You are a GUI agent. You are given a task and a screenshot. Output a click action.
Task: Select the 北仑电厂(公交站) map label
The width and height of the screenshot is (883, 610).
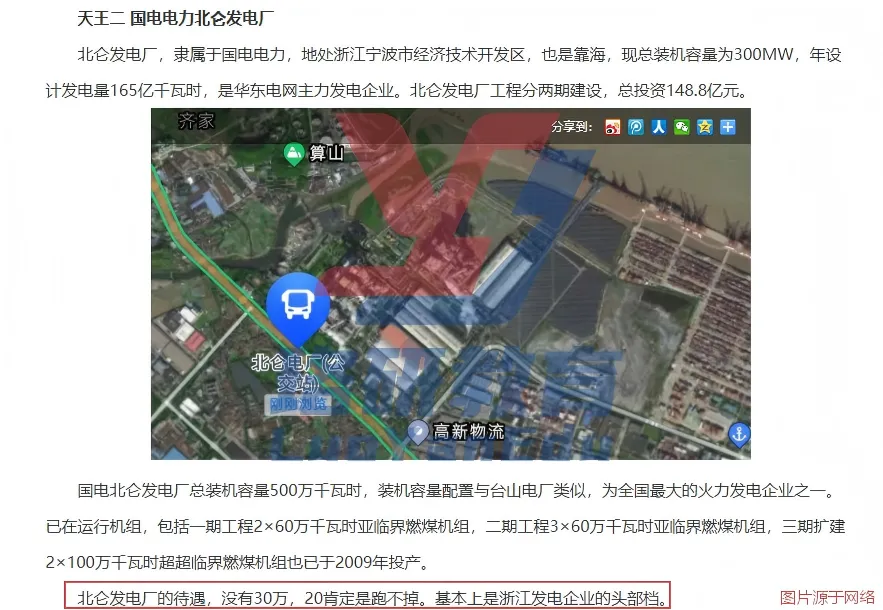coord(298,373)
